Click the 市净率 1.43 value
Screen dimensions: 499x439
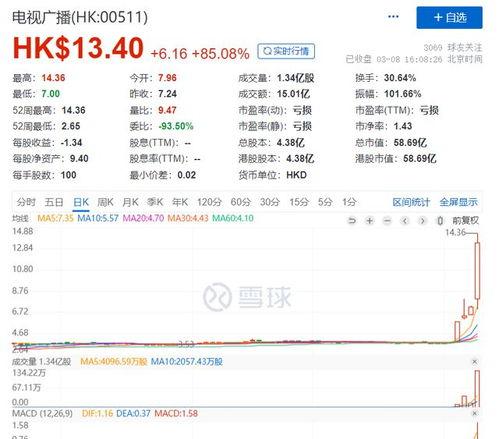(403, 126)
